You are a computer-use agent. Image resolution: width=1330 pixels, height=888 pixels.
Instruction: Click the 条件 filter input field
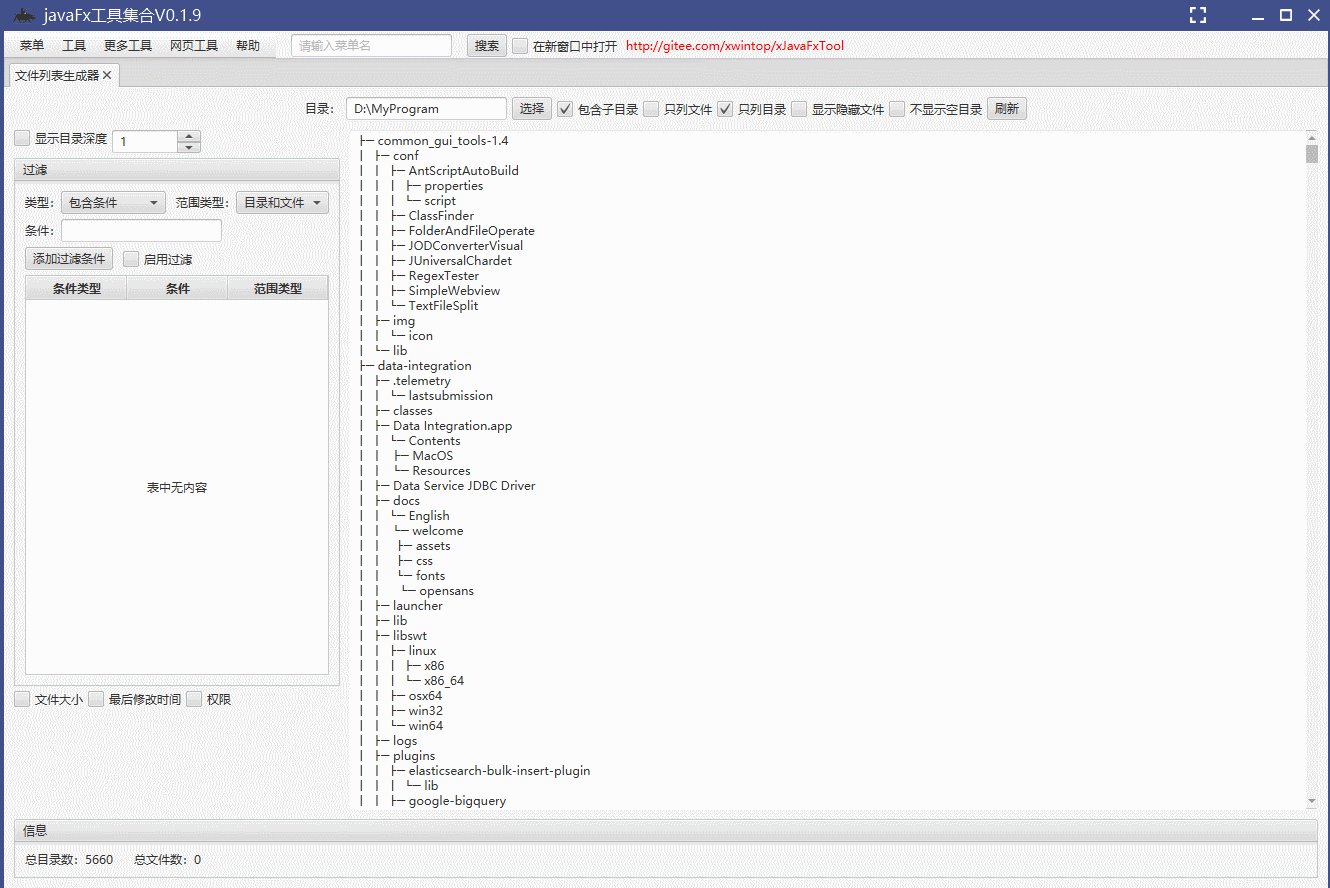point(141,231)
